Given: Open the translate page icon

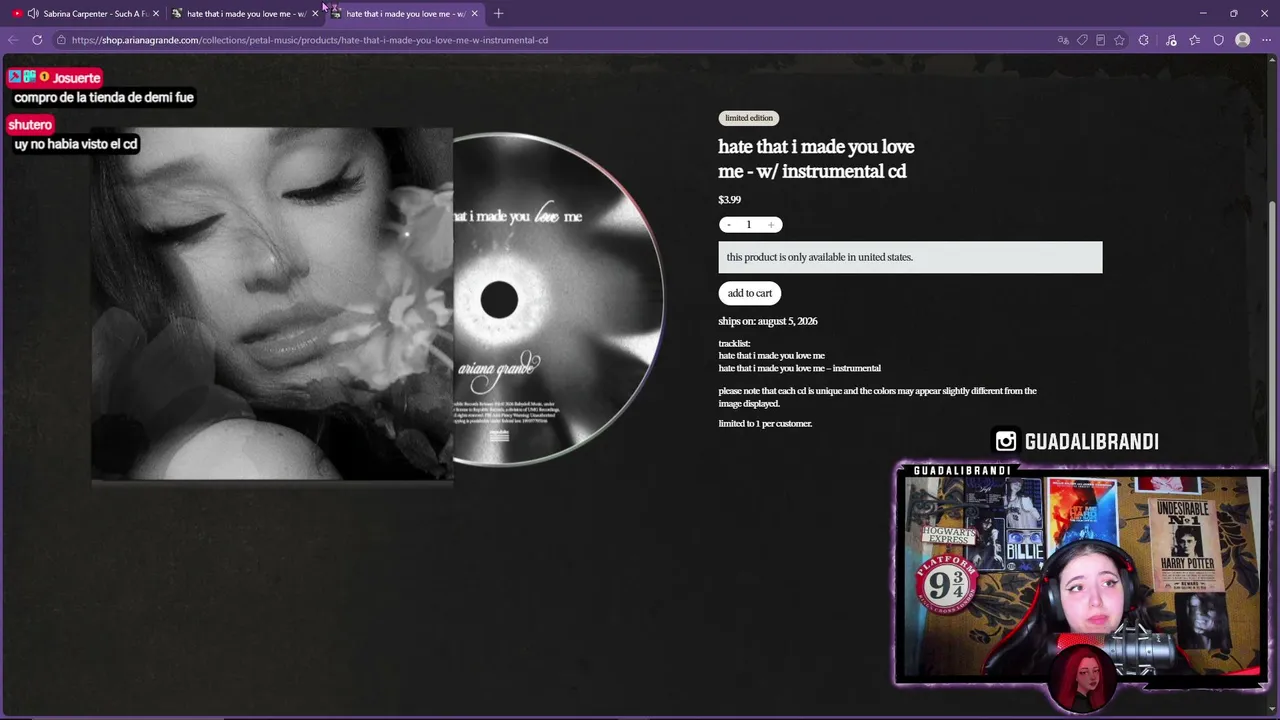Looking at the screenshot, I should pyautogui.click(x=1063, y=40).
